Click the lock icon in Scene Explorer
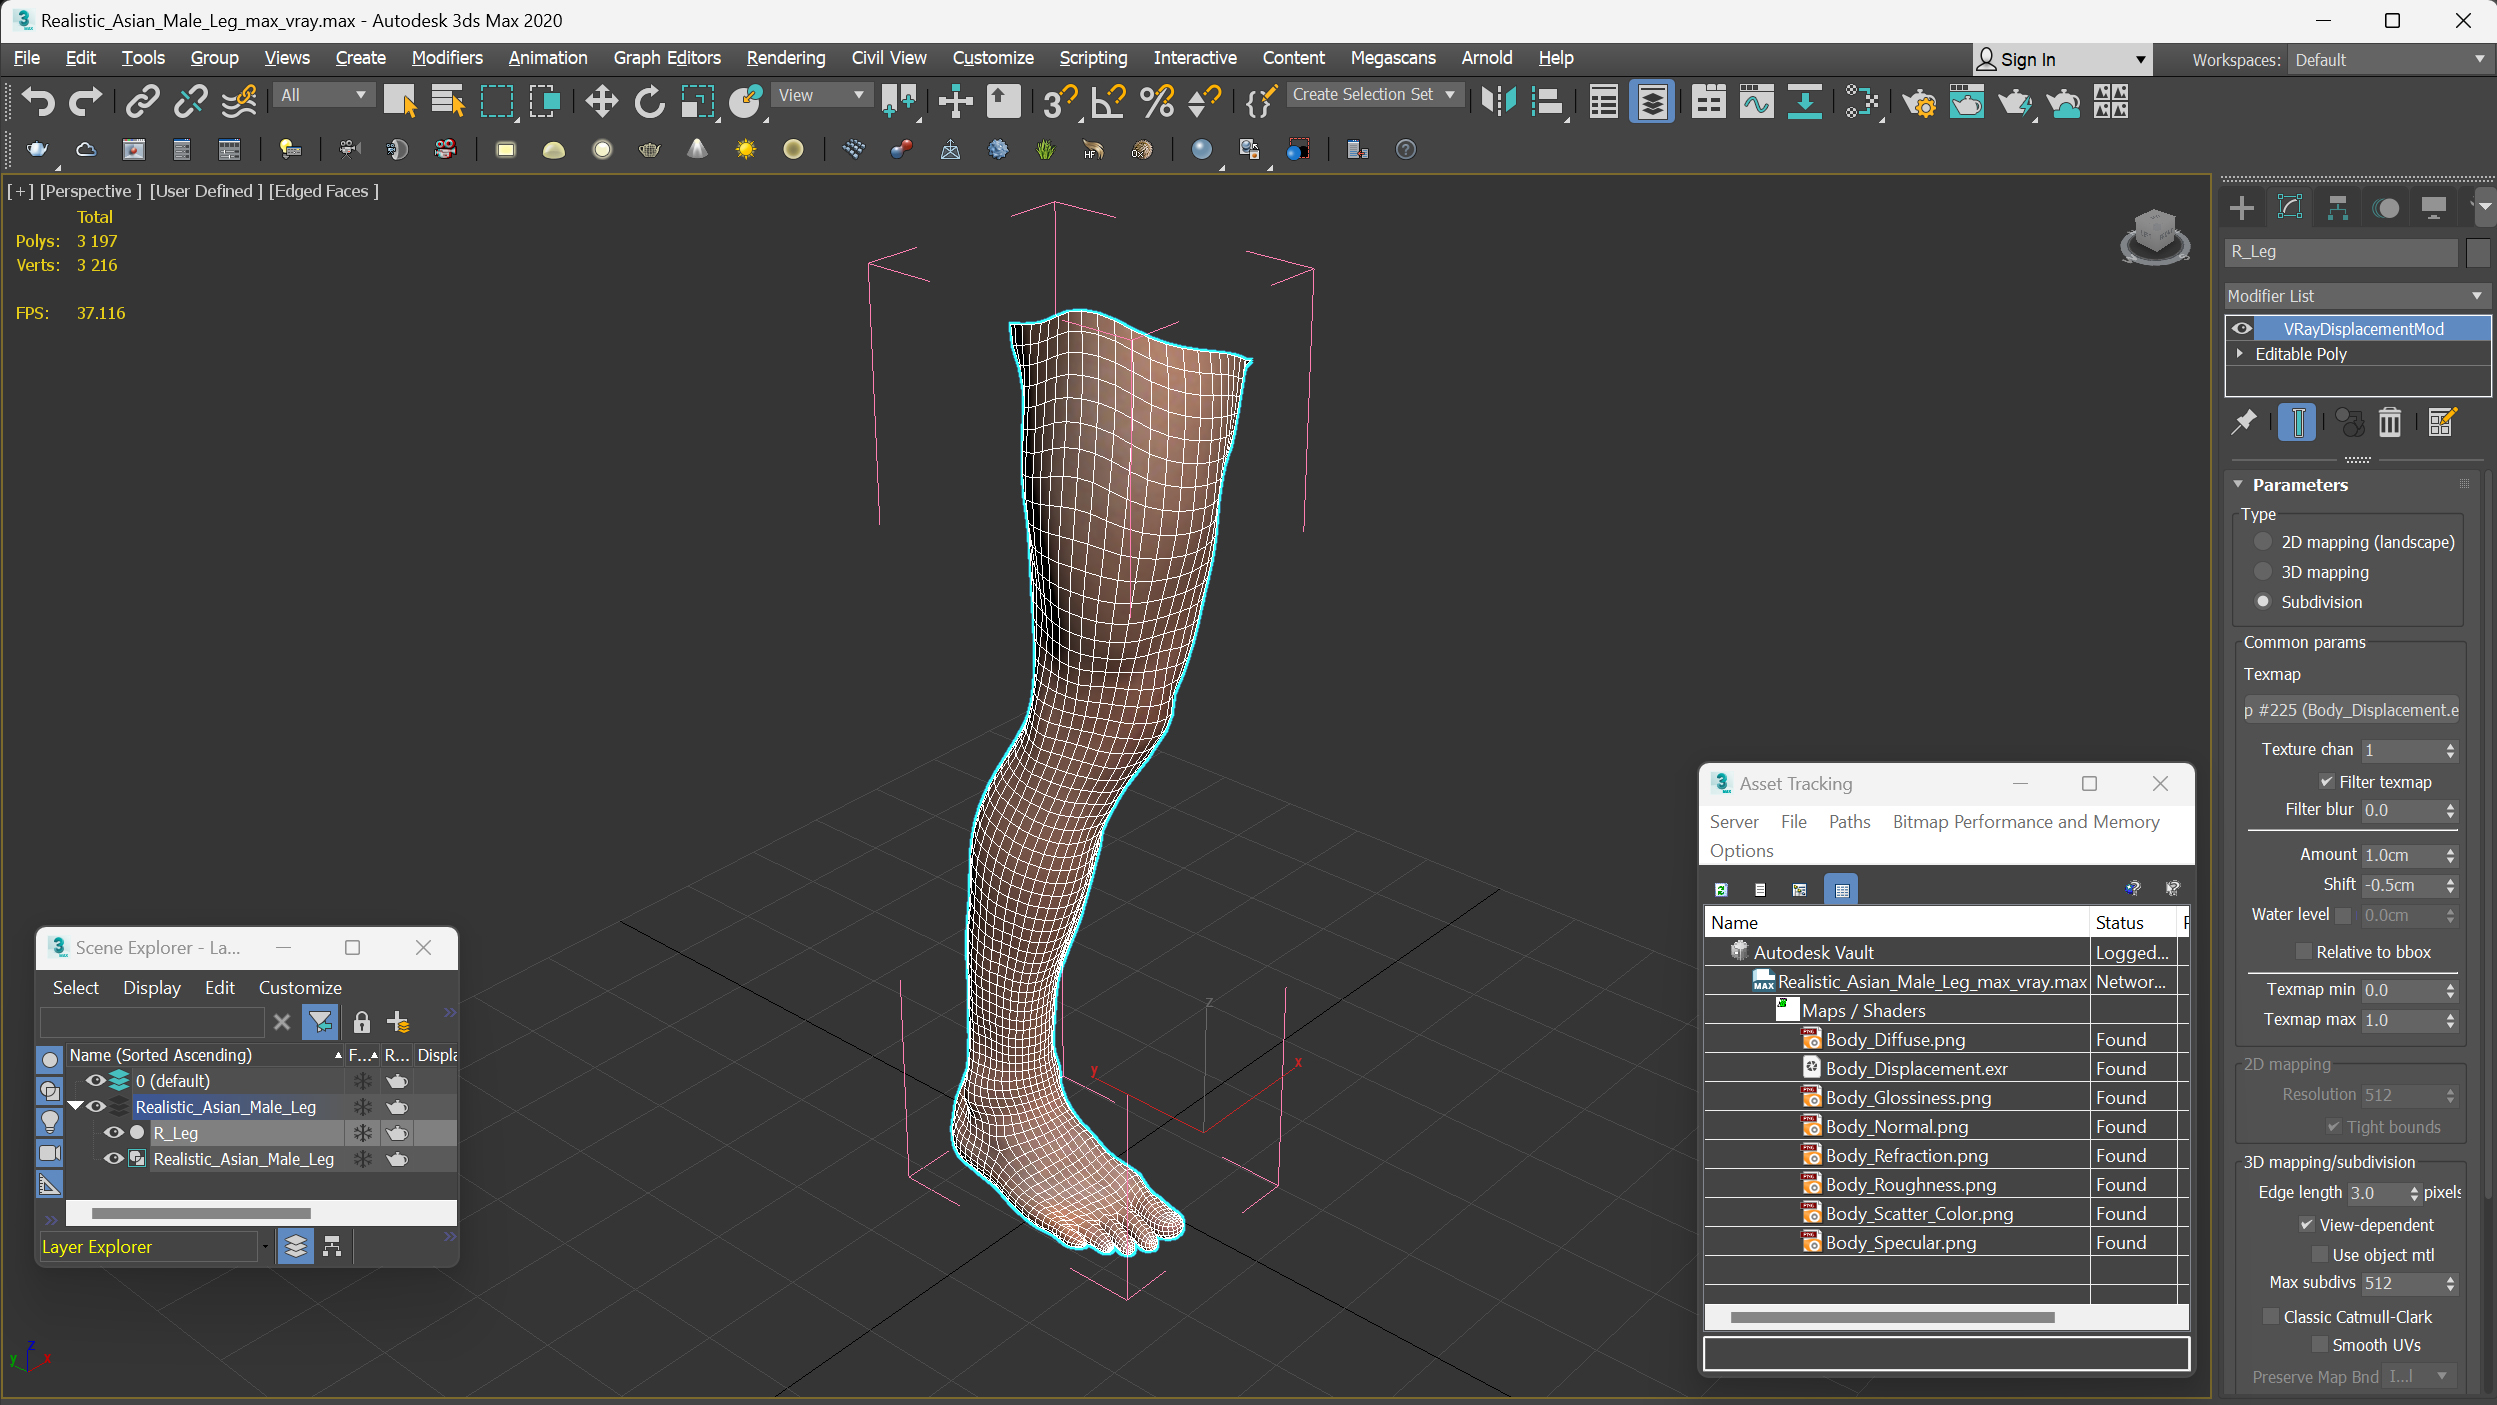Viewport: 2497px width, 1405px height. (362, 1022)
